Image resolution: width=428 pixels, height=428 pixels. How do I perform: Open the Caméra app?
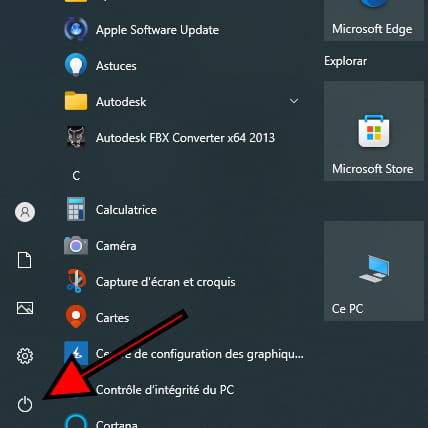[183, 246]
